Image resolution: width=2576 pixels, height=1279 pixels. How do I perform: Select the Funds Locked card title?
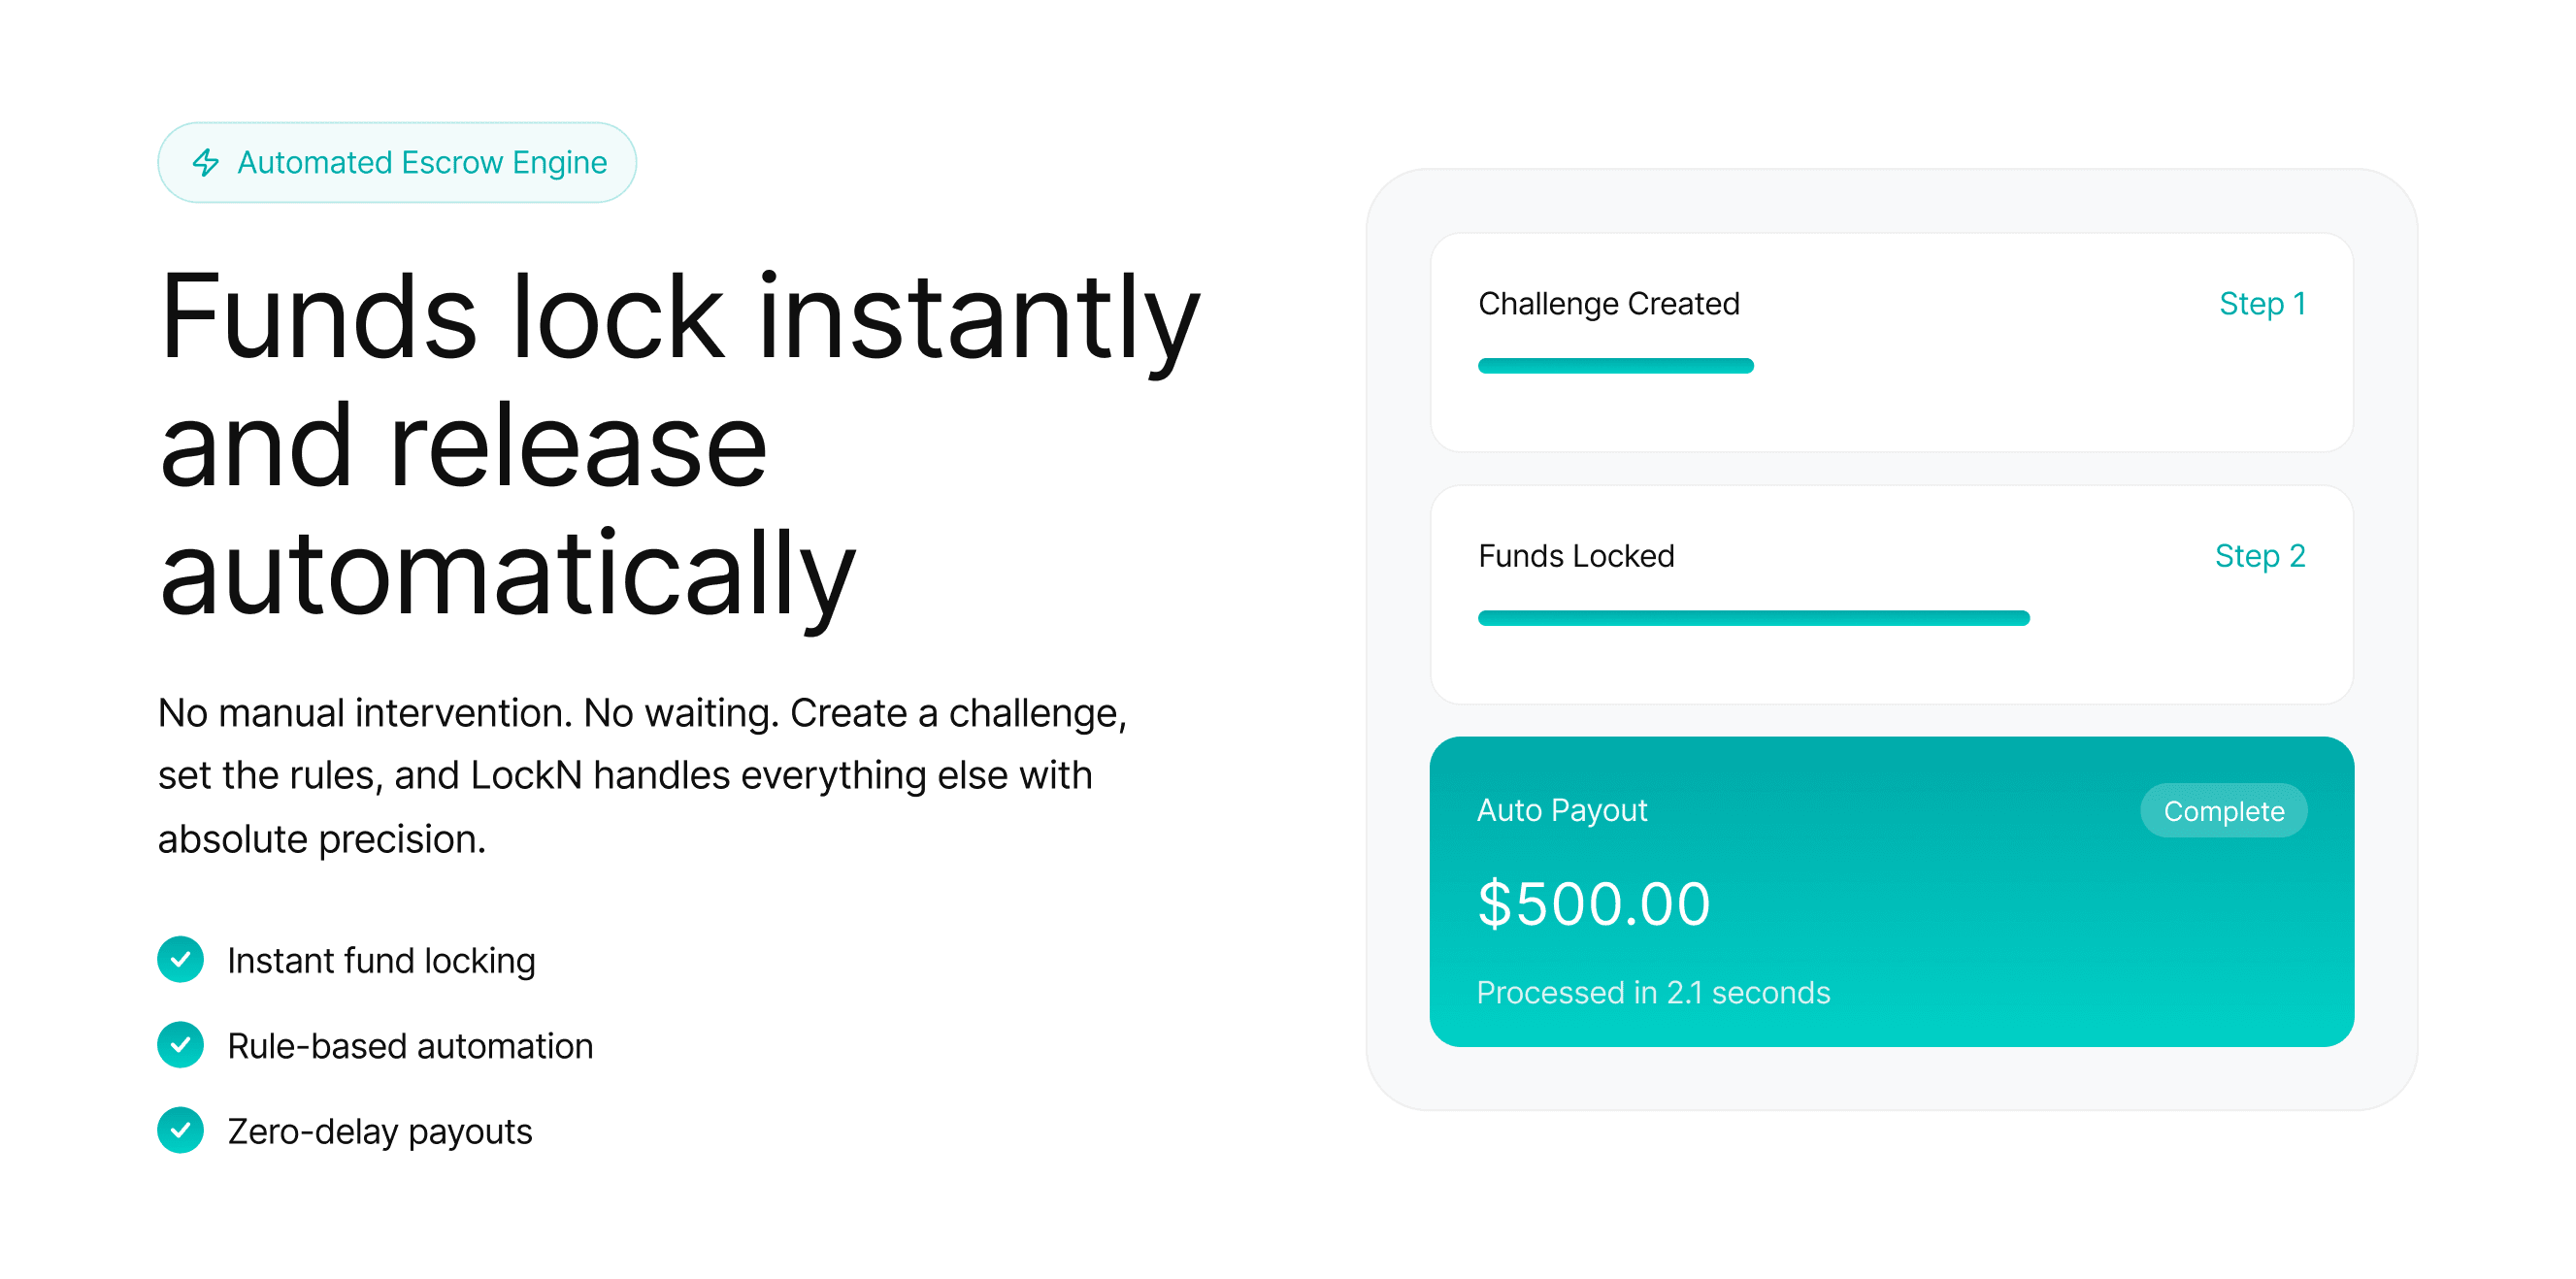(1576, 556)
